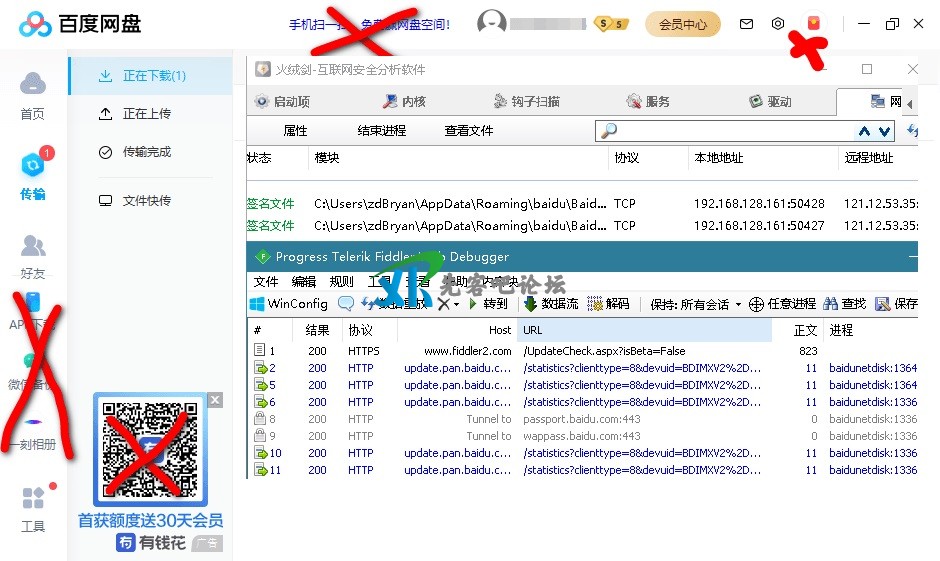Open the 文件 menu in Fiddler

(x=266, y=282)
